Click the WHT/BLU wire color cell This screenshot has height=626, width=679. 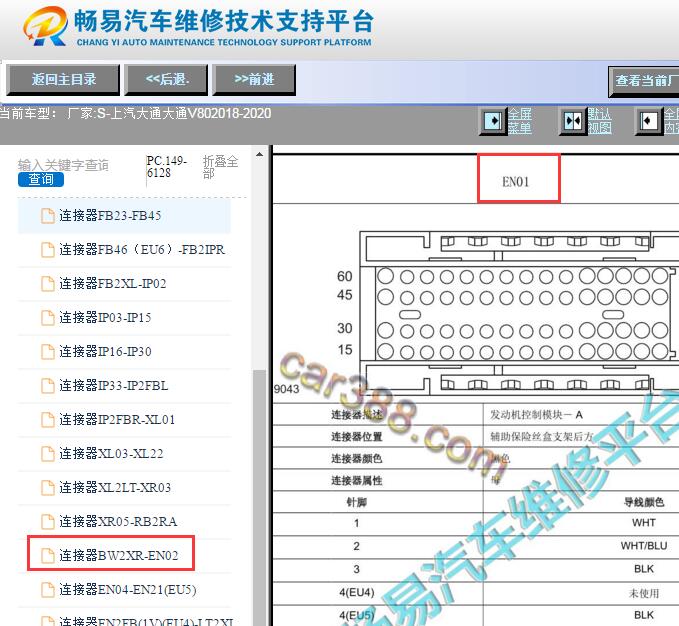click(643, 546)
